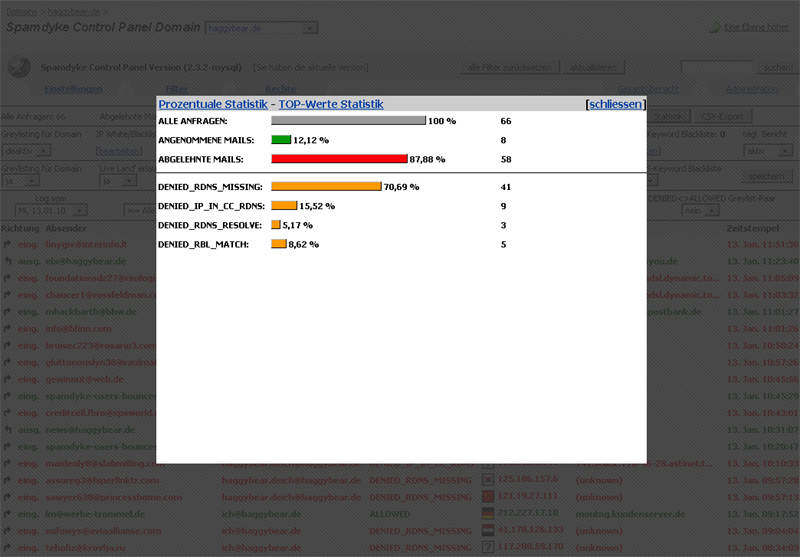
Task: Click the bearbeiten link
Action: click(x=119, y=151)
